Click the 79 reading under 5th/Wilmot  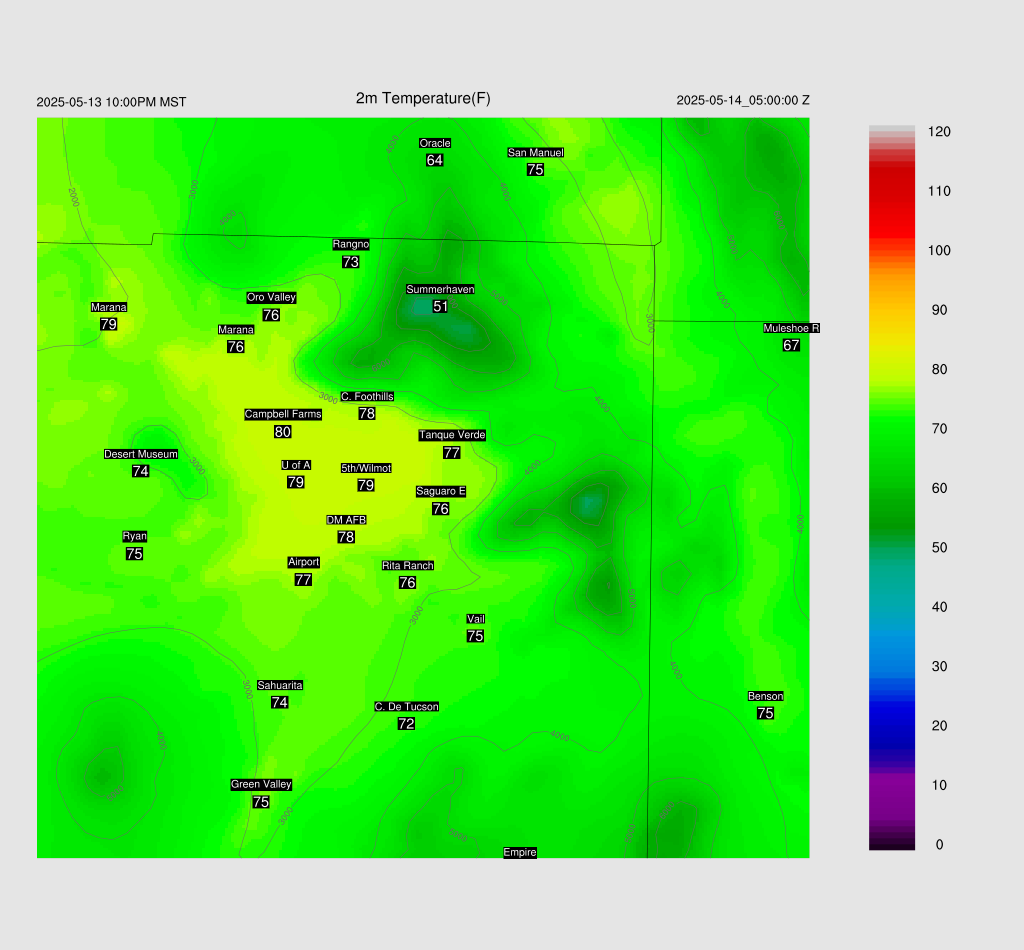point(366,485)
